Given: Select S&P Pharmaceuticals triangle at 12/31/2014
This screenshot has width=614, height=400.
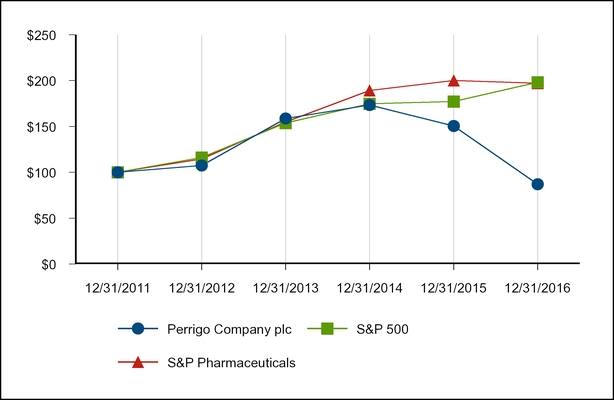Looking at the screenshot, I should pyautogui.click(x=369, y=91).
